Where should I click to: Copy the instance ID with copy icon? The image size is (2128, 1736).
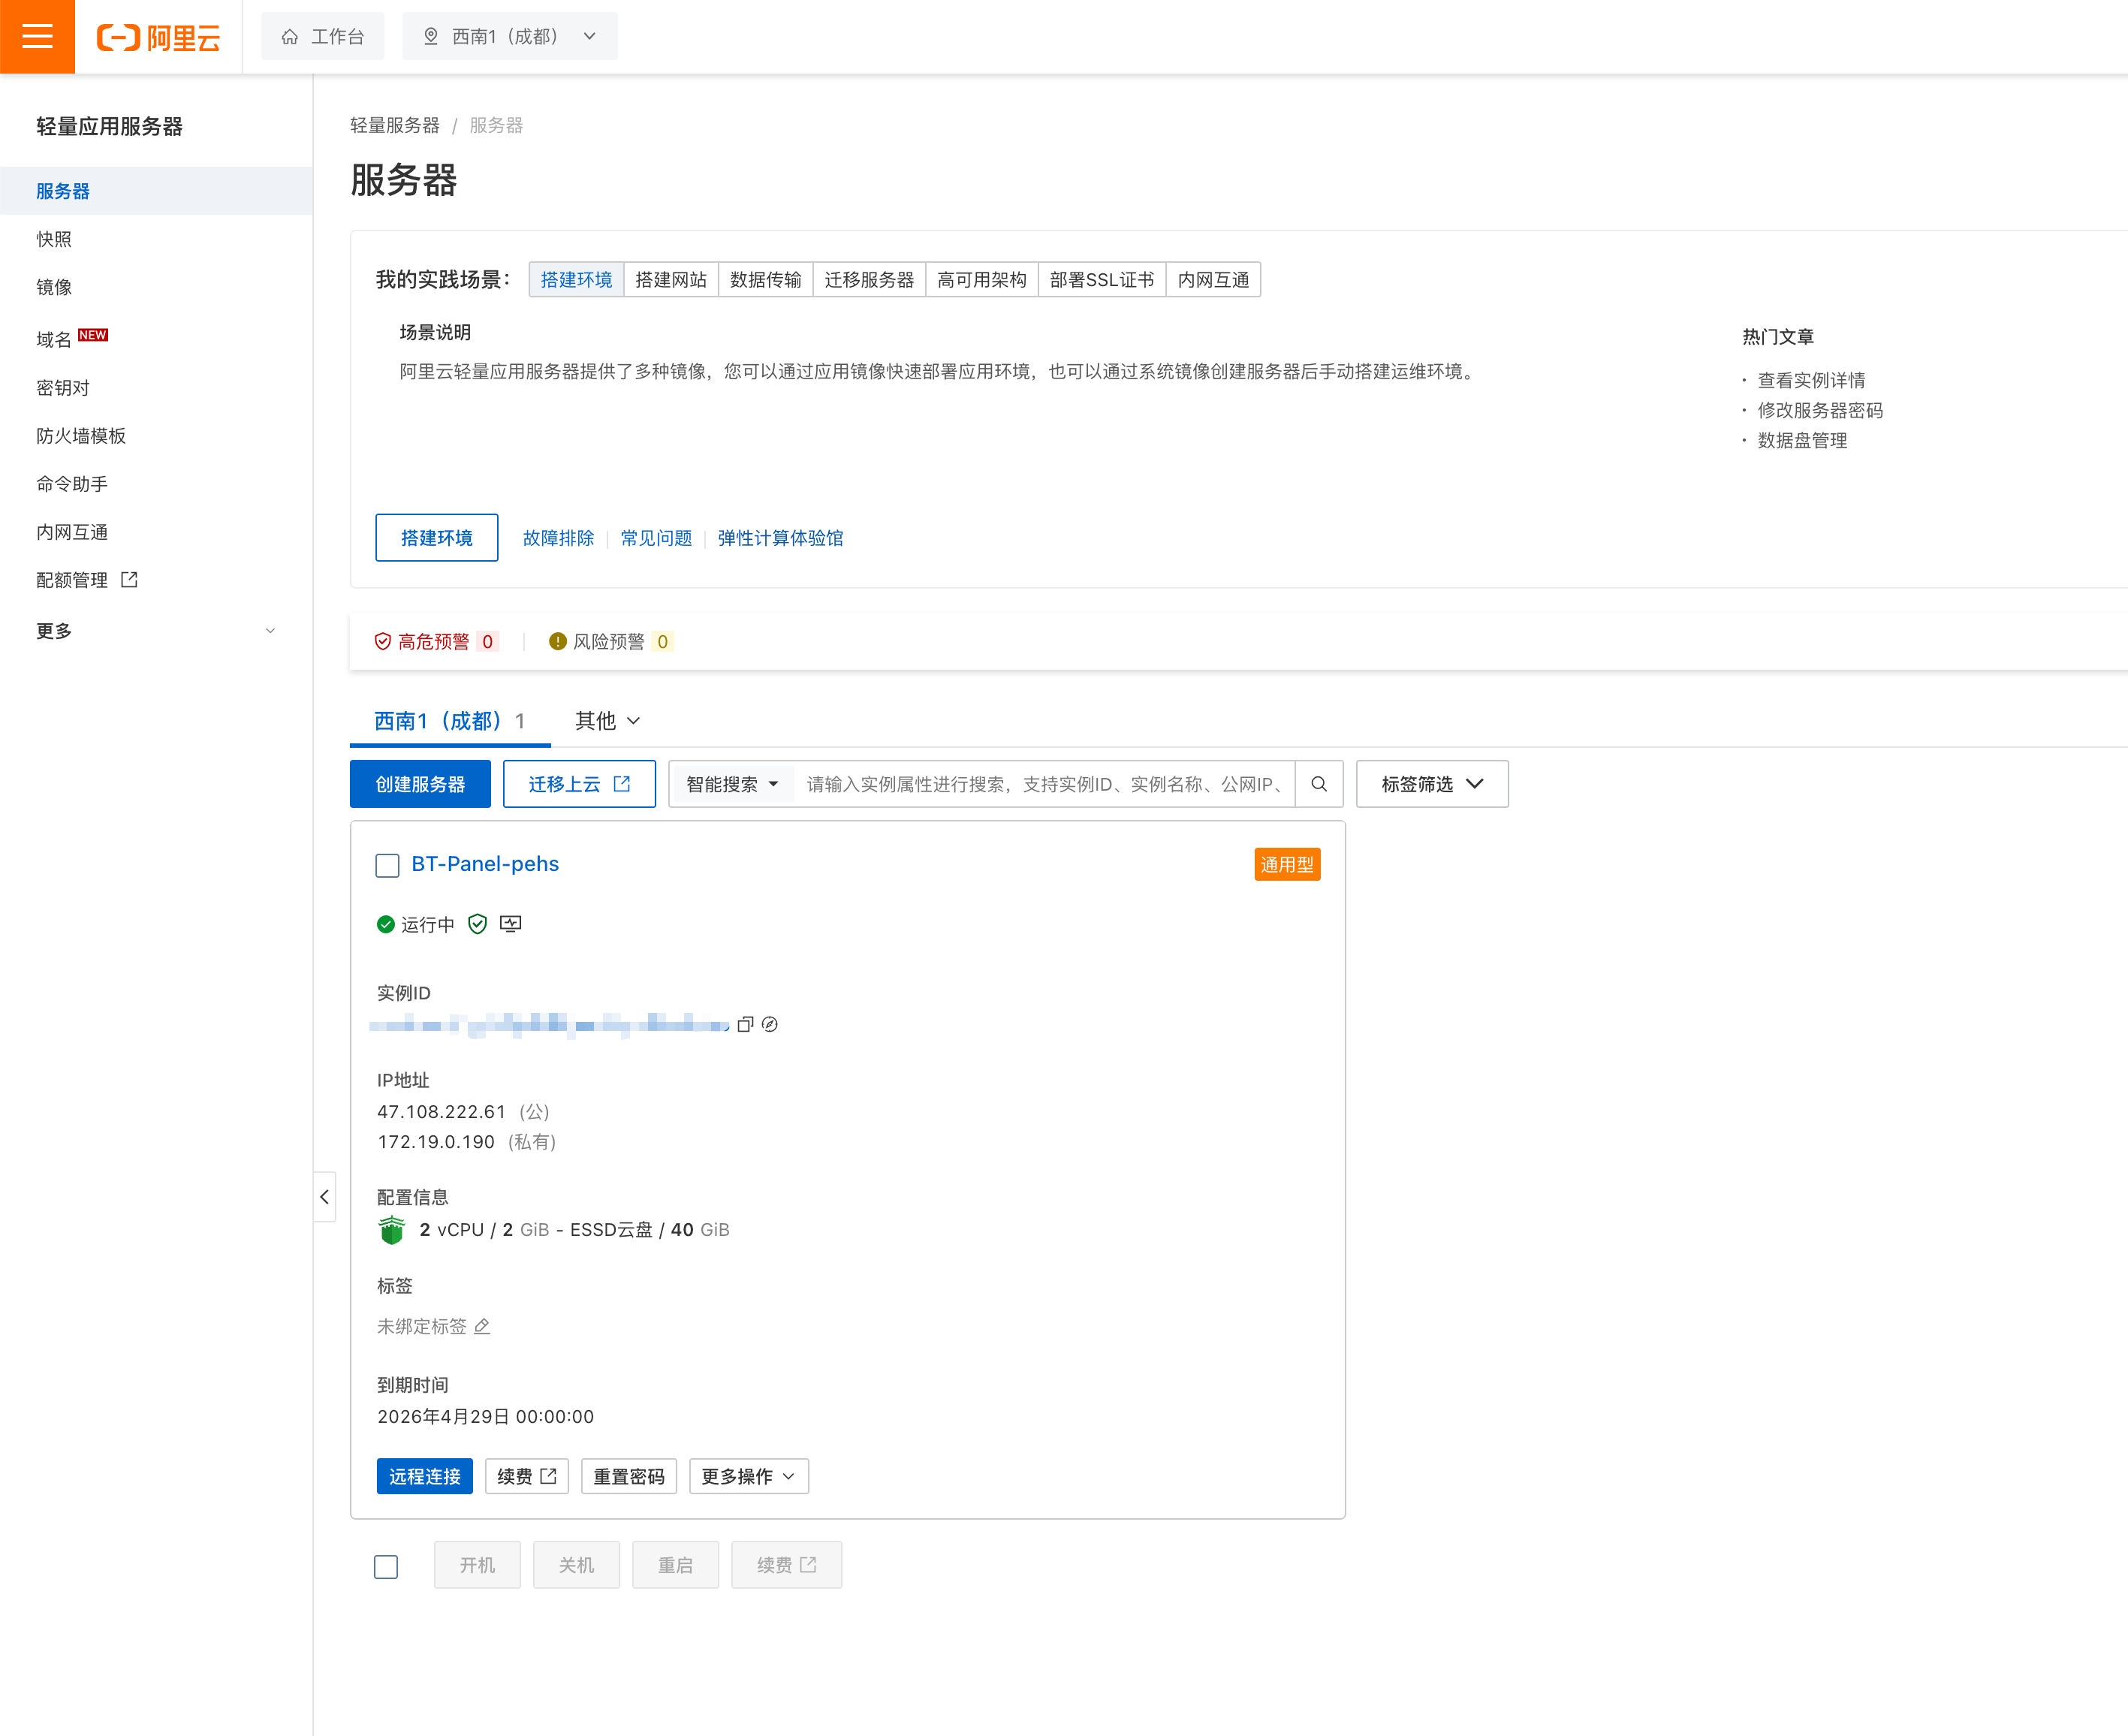[745, 1024]
